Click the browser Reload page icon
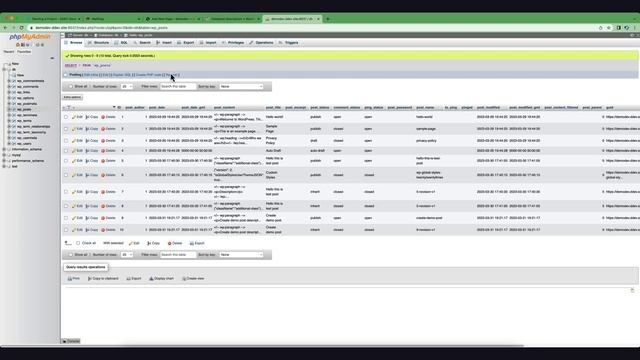This screenshot has width=640, height=360. (22, 28)
